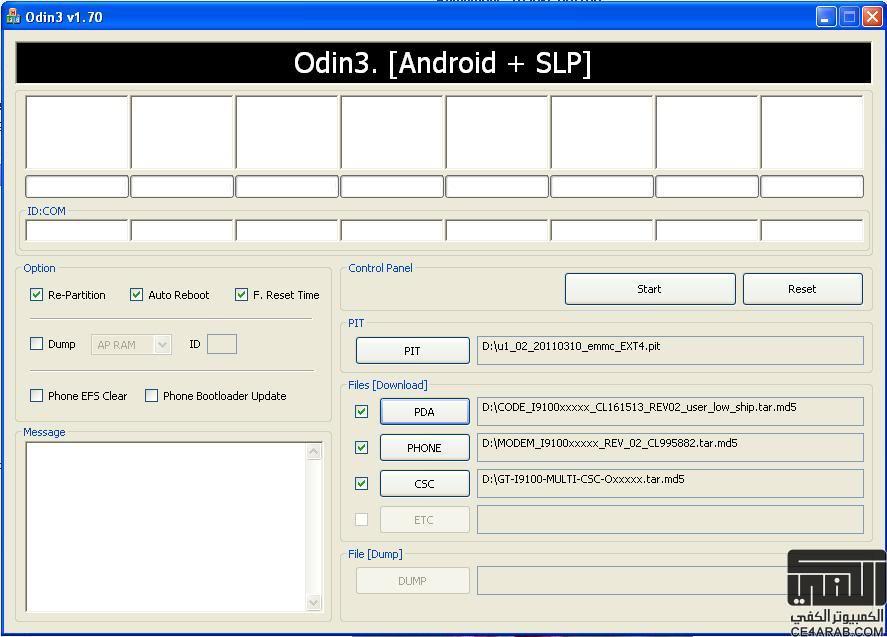The width and height of the screenshot is (887, 637).
Task: Click the MODEM_I9100xxxxx path field
Action: point(670,447)
